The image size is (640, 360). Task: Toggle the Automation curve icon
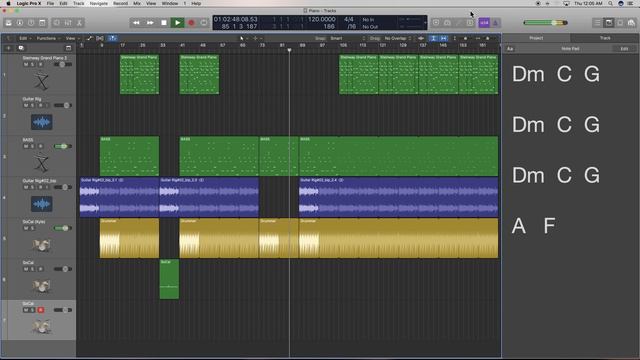(90, 38)
